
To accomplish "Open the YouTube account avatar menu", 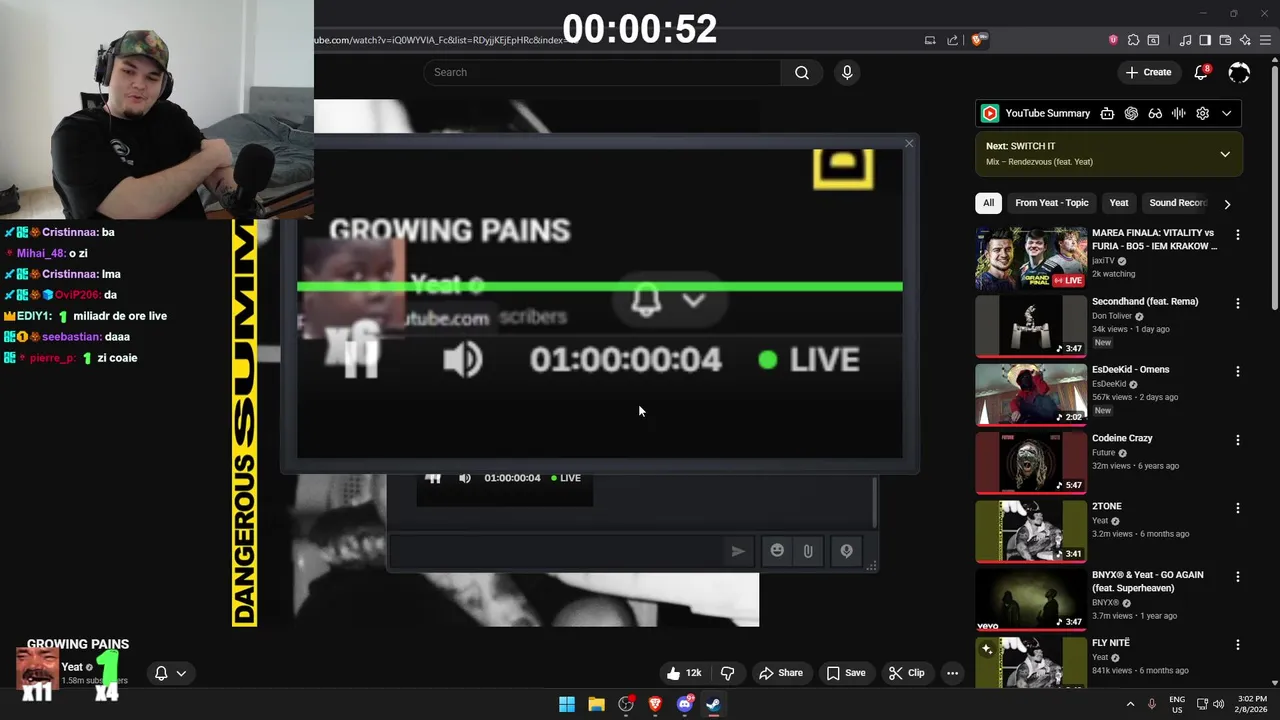I will (1239, 72).
